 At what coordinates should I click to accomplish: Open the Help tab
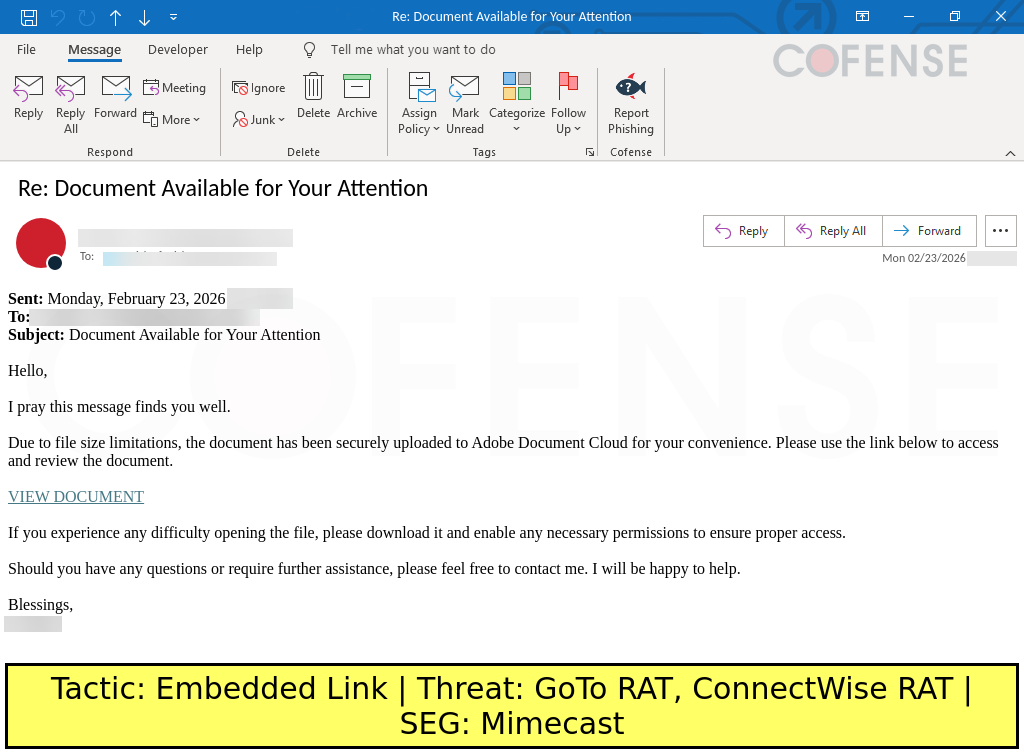[x=249, y=50]
